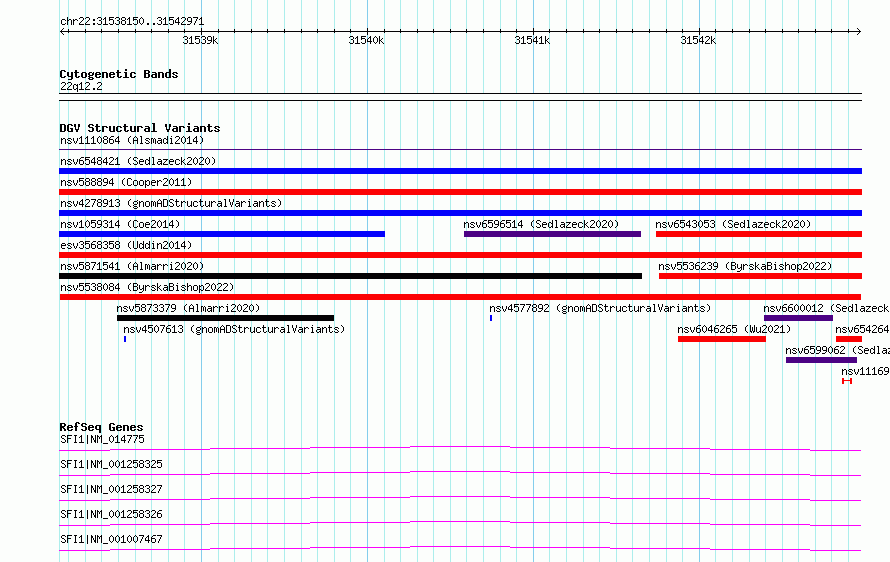The height and width of the screenshot is (562, 890).
Task: Click the small blue marker under nsv4507613
Action: coord(125,339)
